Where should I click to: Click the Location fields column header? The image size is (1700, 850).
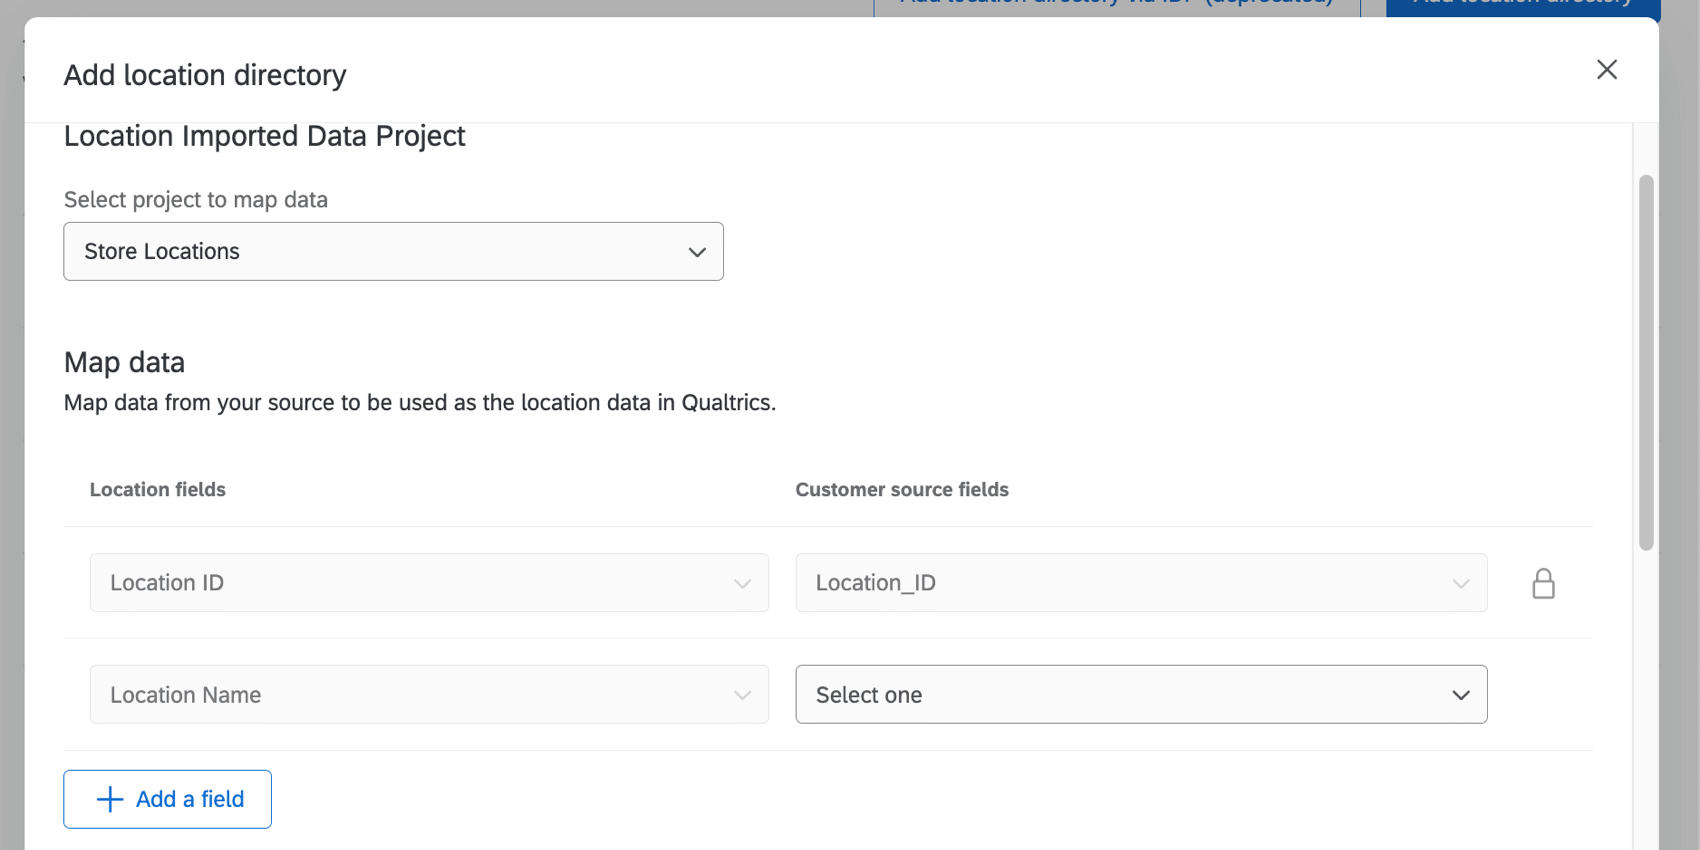point(158,490)
